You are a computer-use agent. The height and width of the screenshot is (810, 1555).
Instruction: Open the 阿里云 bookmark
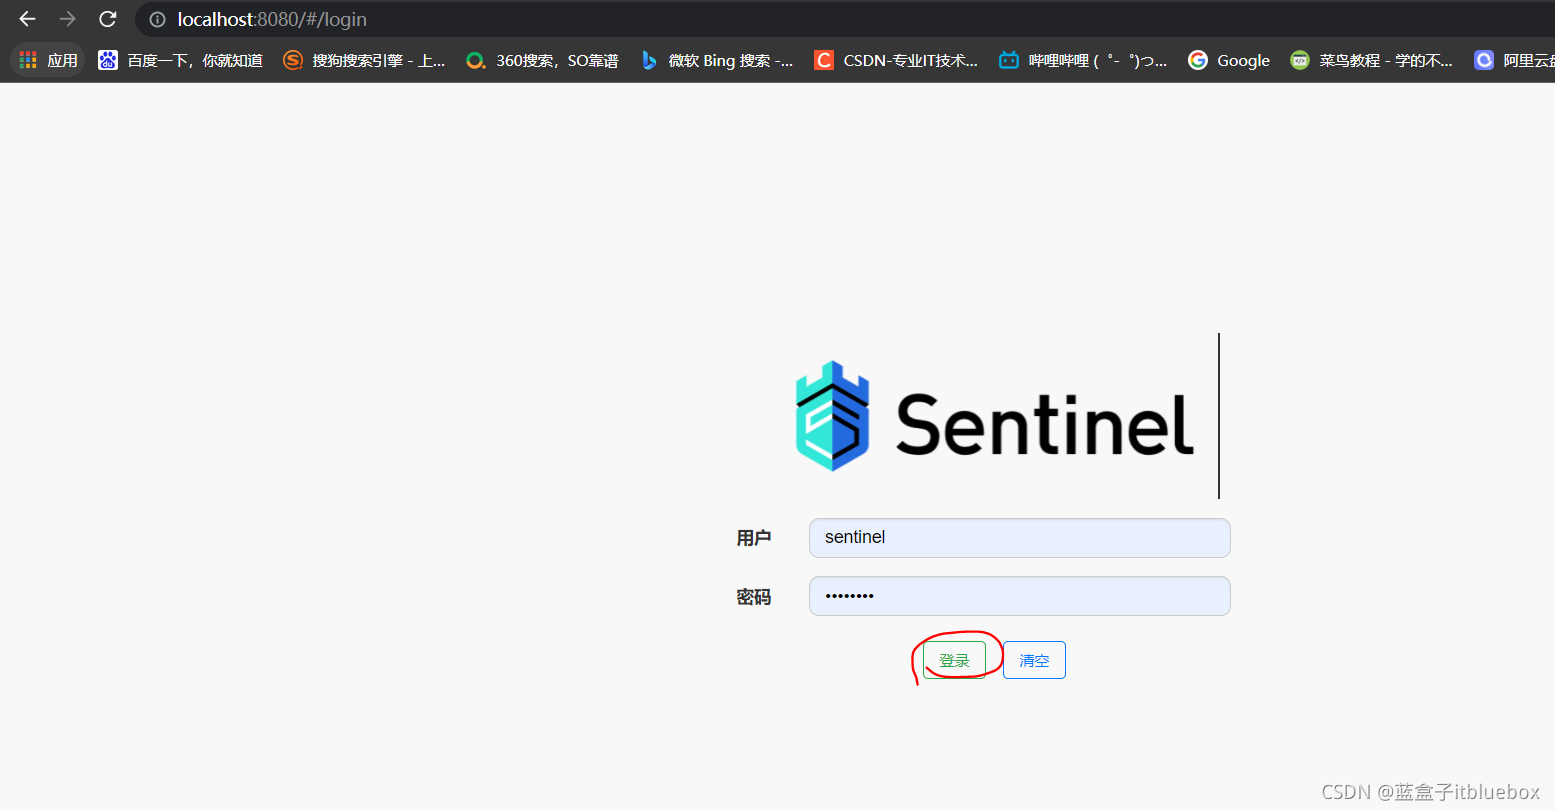[1514, 60]
